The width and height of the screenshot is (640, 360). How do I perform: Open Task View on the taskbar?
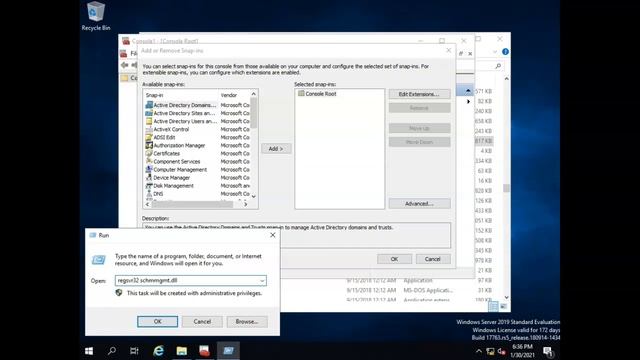coord(134,351)
